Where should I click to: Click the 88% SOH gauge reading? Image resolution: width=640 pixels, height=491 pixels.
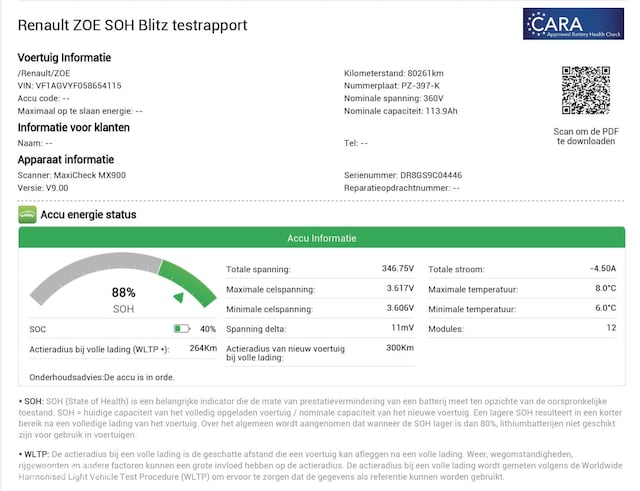123,293
